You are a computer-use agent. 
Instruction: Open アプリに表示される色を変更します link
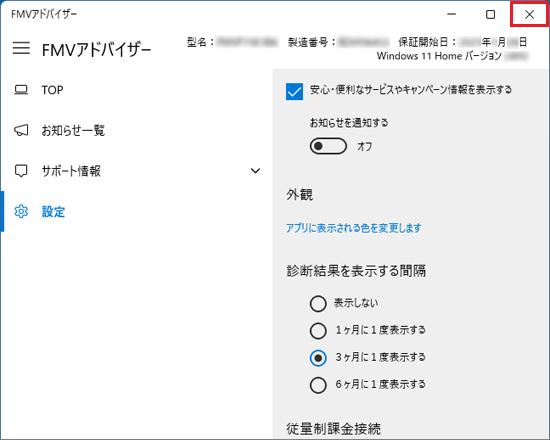(354, 228)
